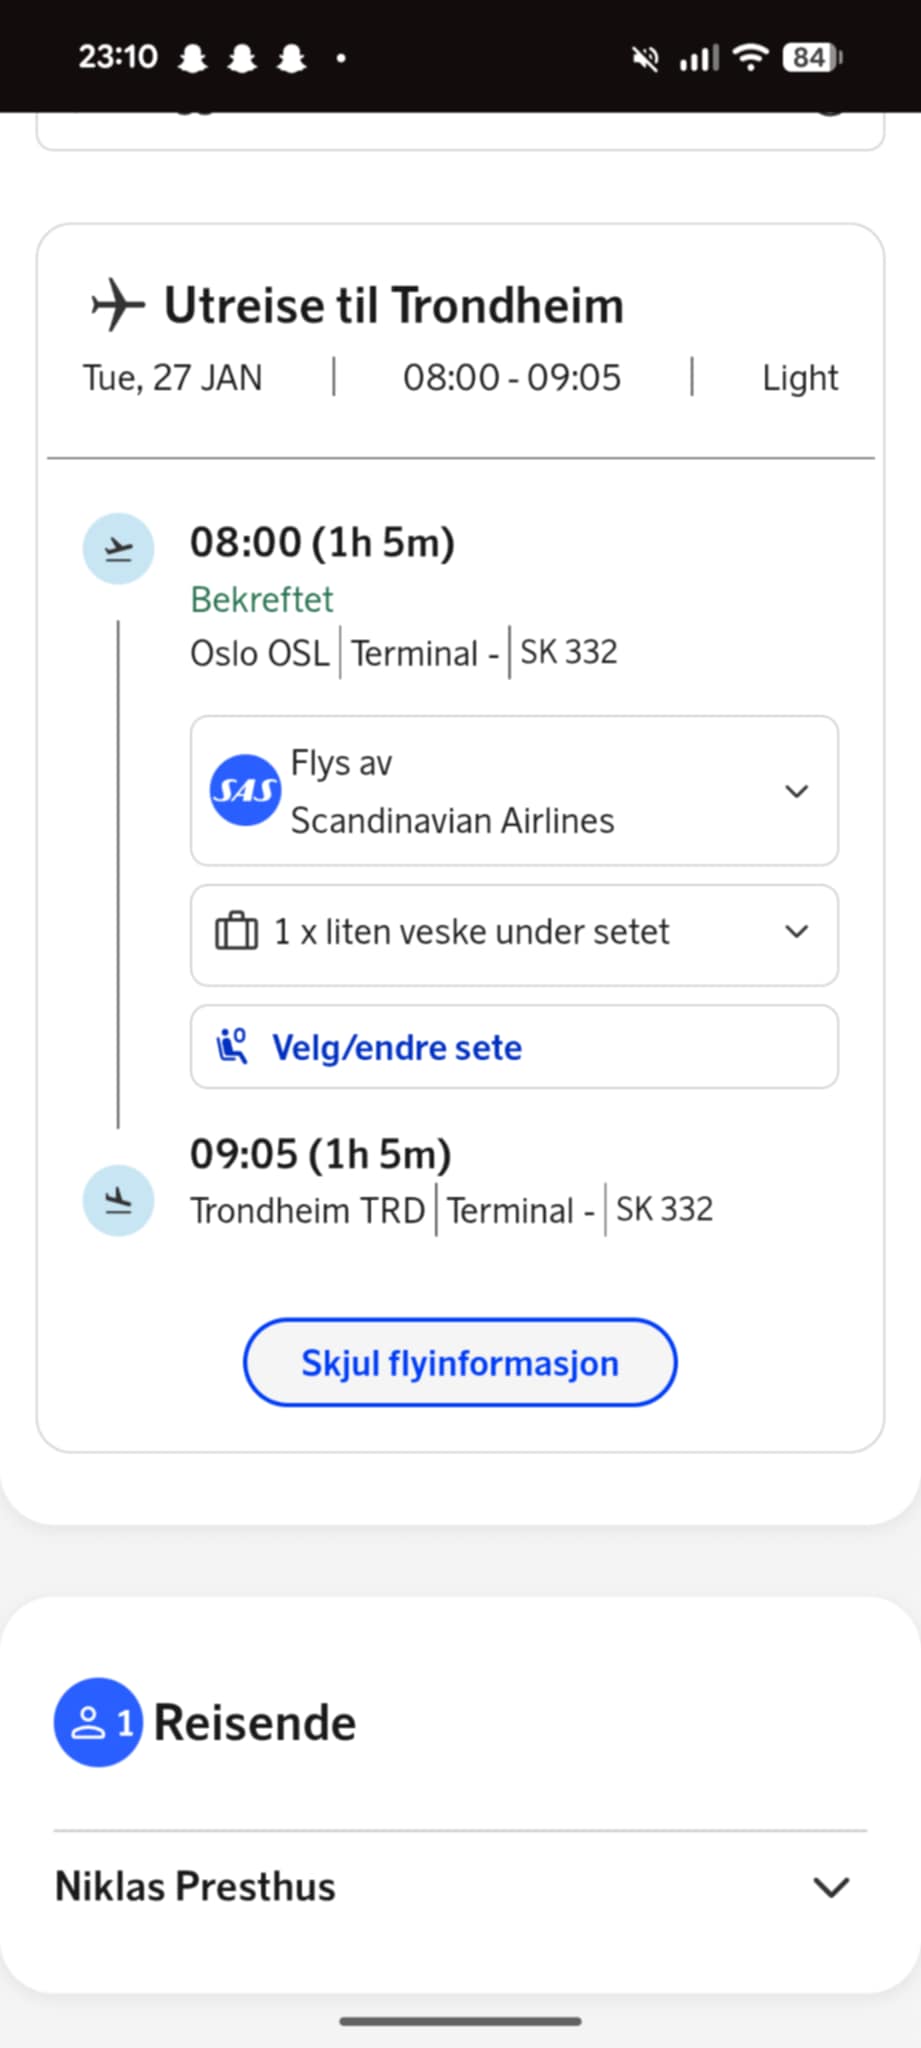Tap the departure takeoff icon at 08:00
Screen dimensions: 921x2048
tap(118, 549)
